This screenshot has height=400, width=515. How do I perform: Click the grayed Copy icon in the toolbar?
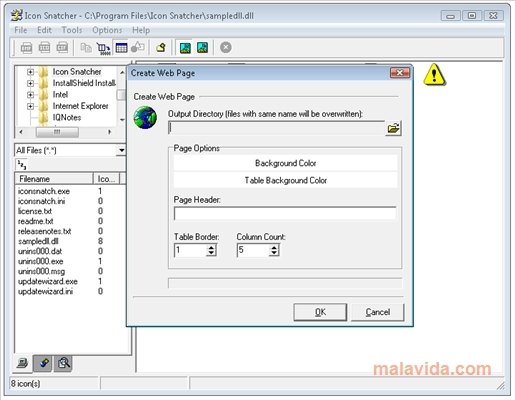[86, 48]
